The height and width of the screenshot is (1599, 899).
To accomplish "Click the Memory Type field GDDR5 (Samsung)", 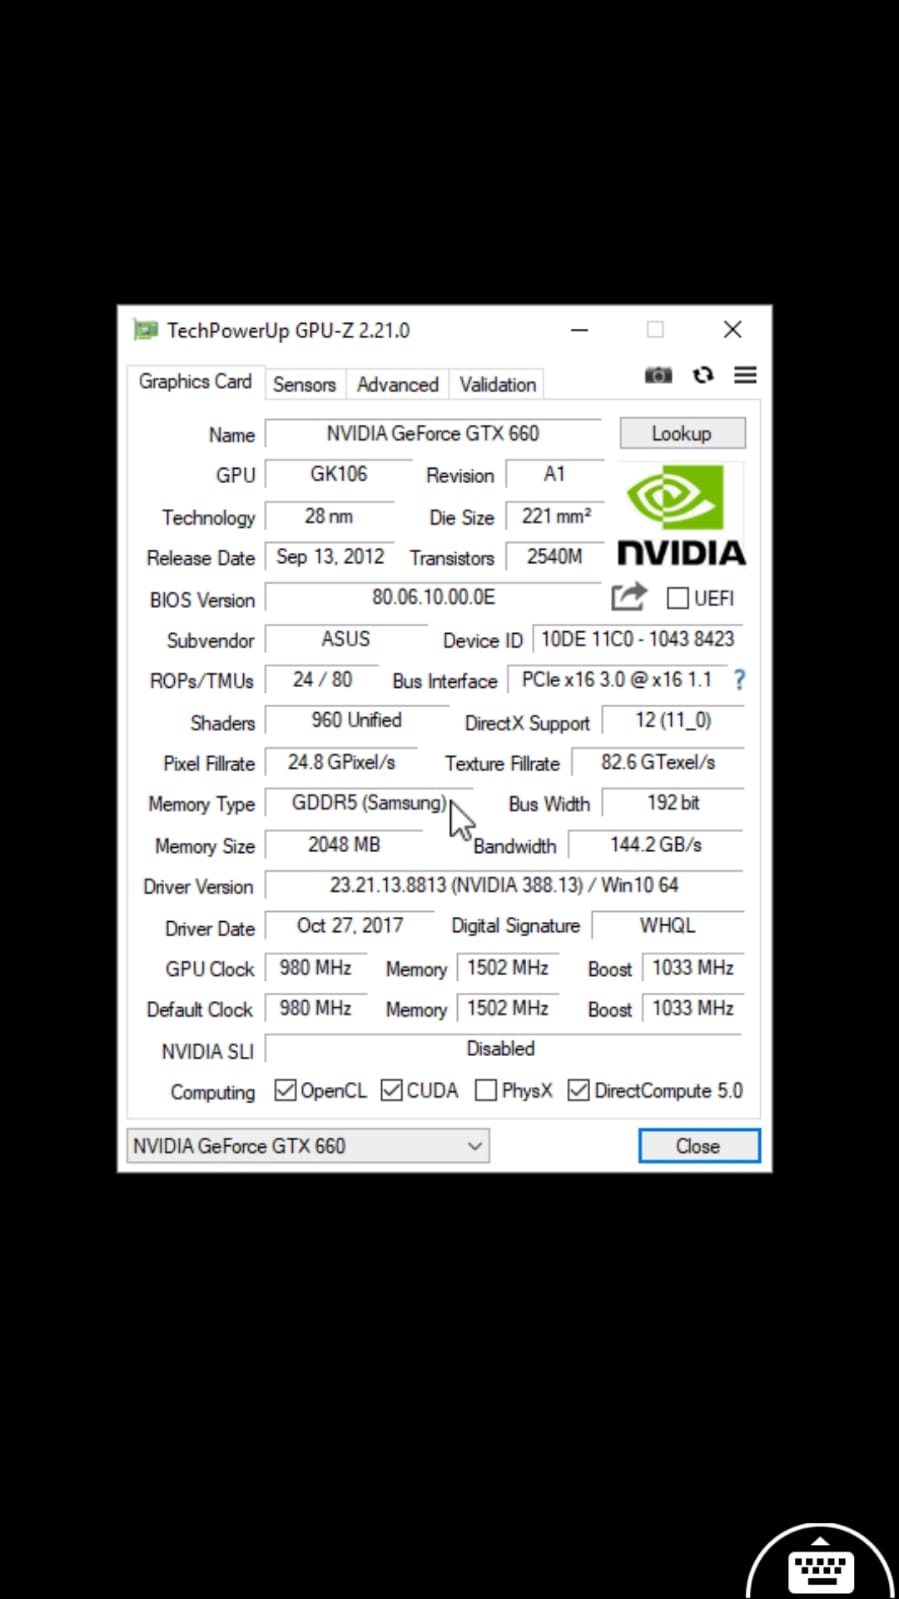I will 368,803.
